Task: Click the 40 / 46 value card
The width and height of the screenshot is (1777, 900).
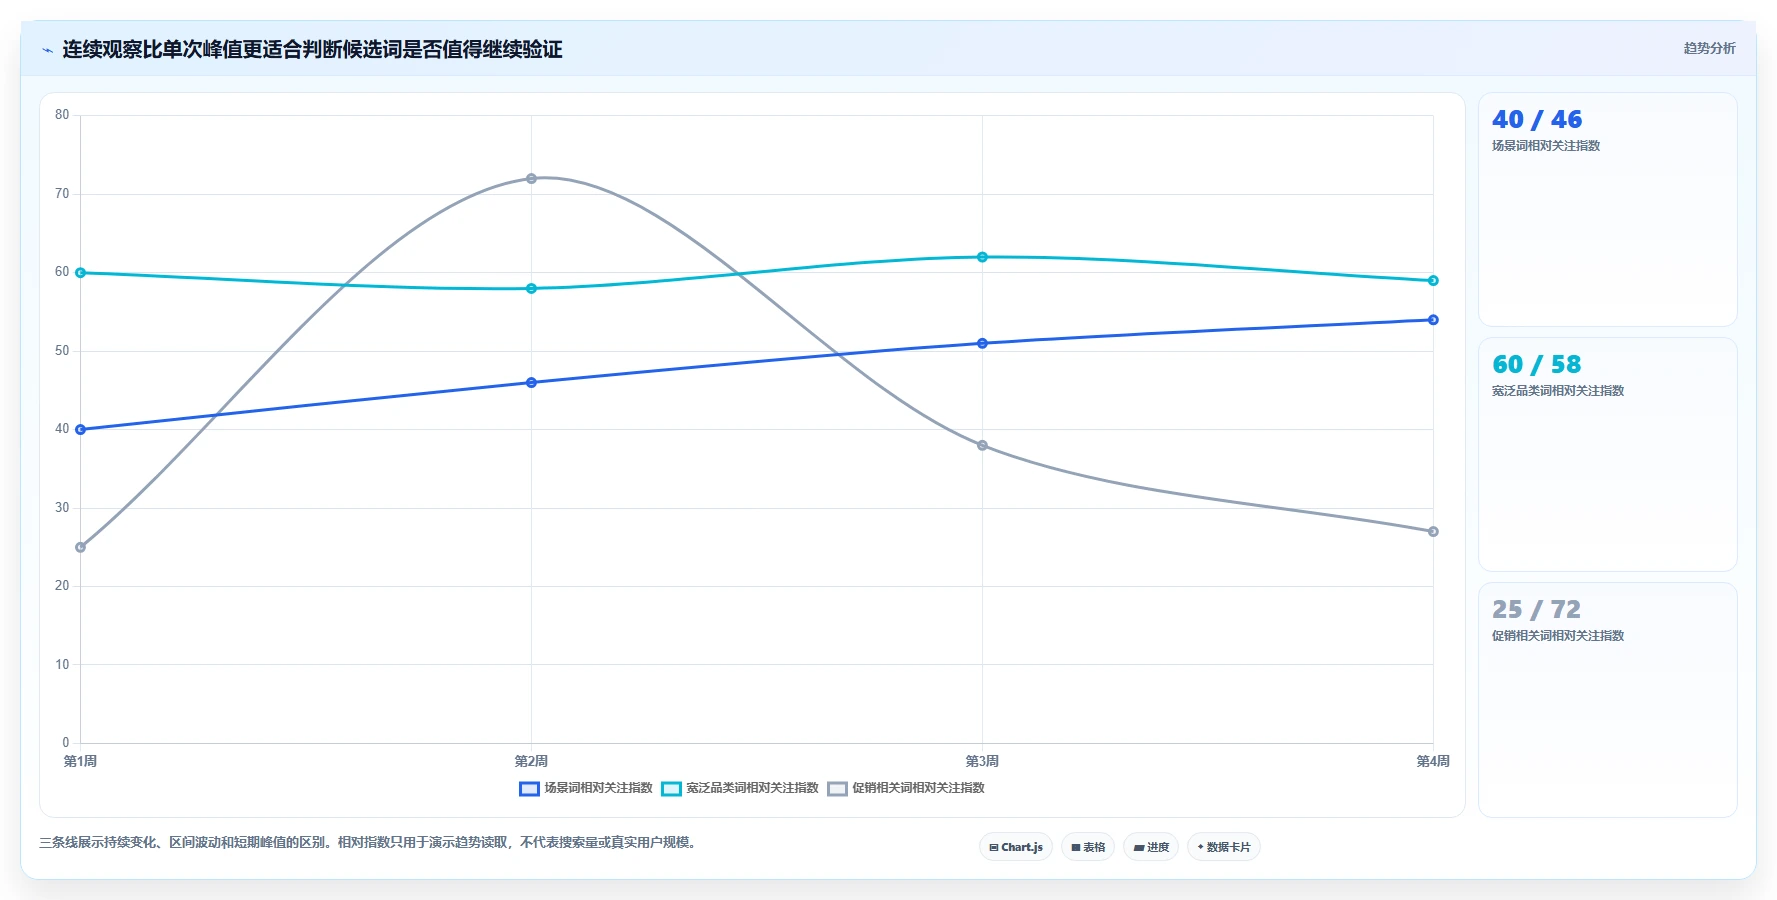Action: point(1607,210)
